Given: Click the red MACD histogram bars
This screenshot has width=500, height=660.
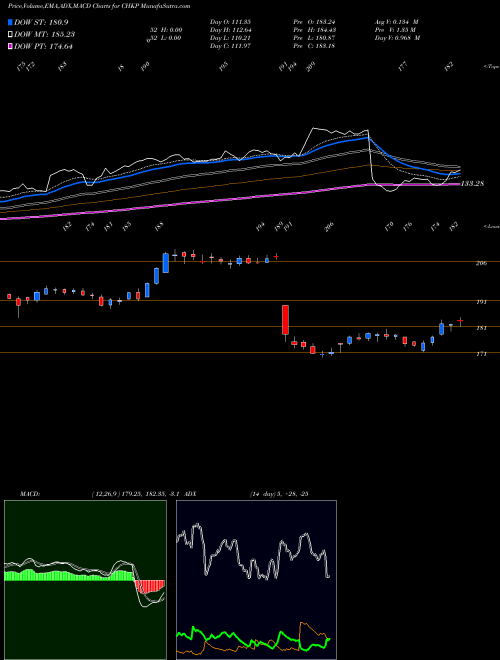Looking at the screenshot, I should [150, 586].
